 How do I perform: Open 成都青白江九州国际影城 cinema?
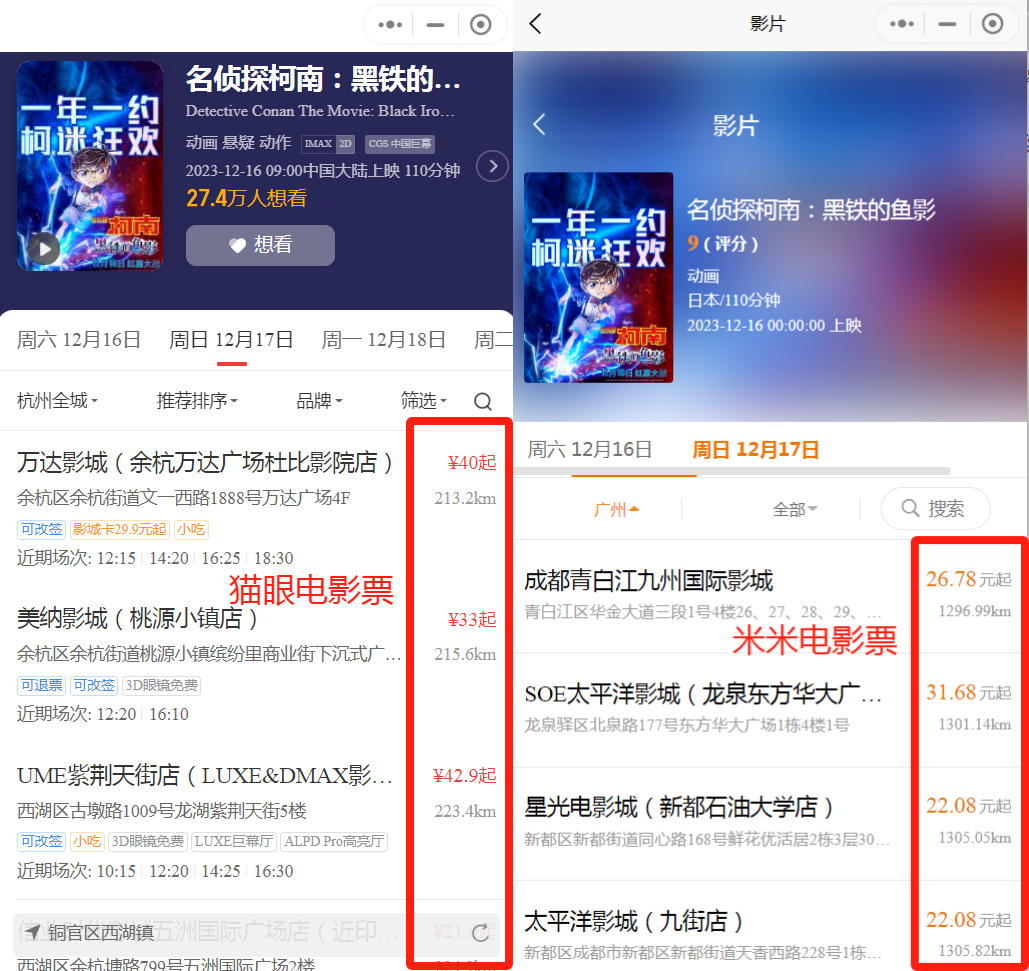pyautogui.click(x=648, y=581)
